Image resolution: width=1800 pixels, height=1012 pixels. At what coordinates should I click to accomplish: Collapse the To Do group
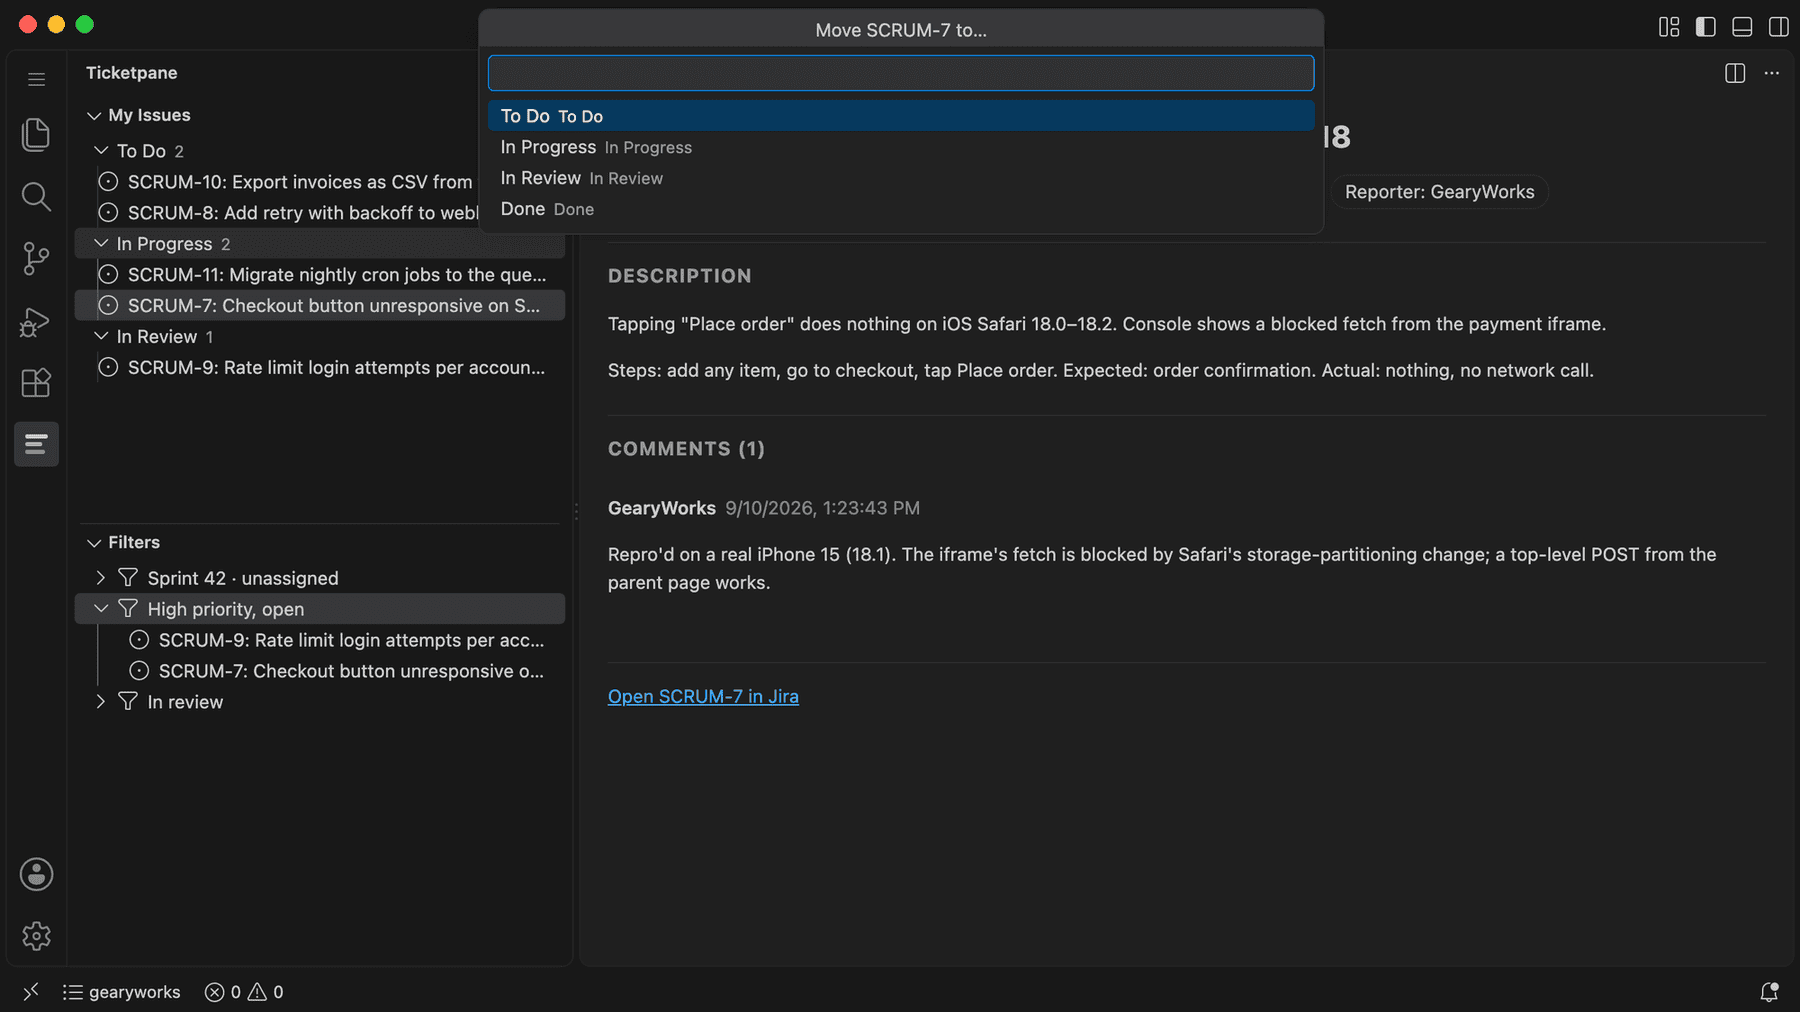point(101,150)
